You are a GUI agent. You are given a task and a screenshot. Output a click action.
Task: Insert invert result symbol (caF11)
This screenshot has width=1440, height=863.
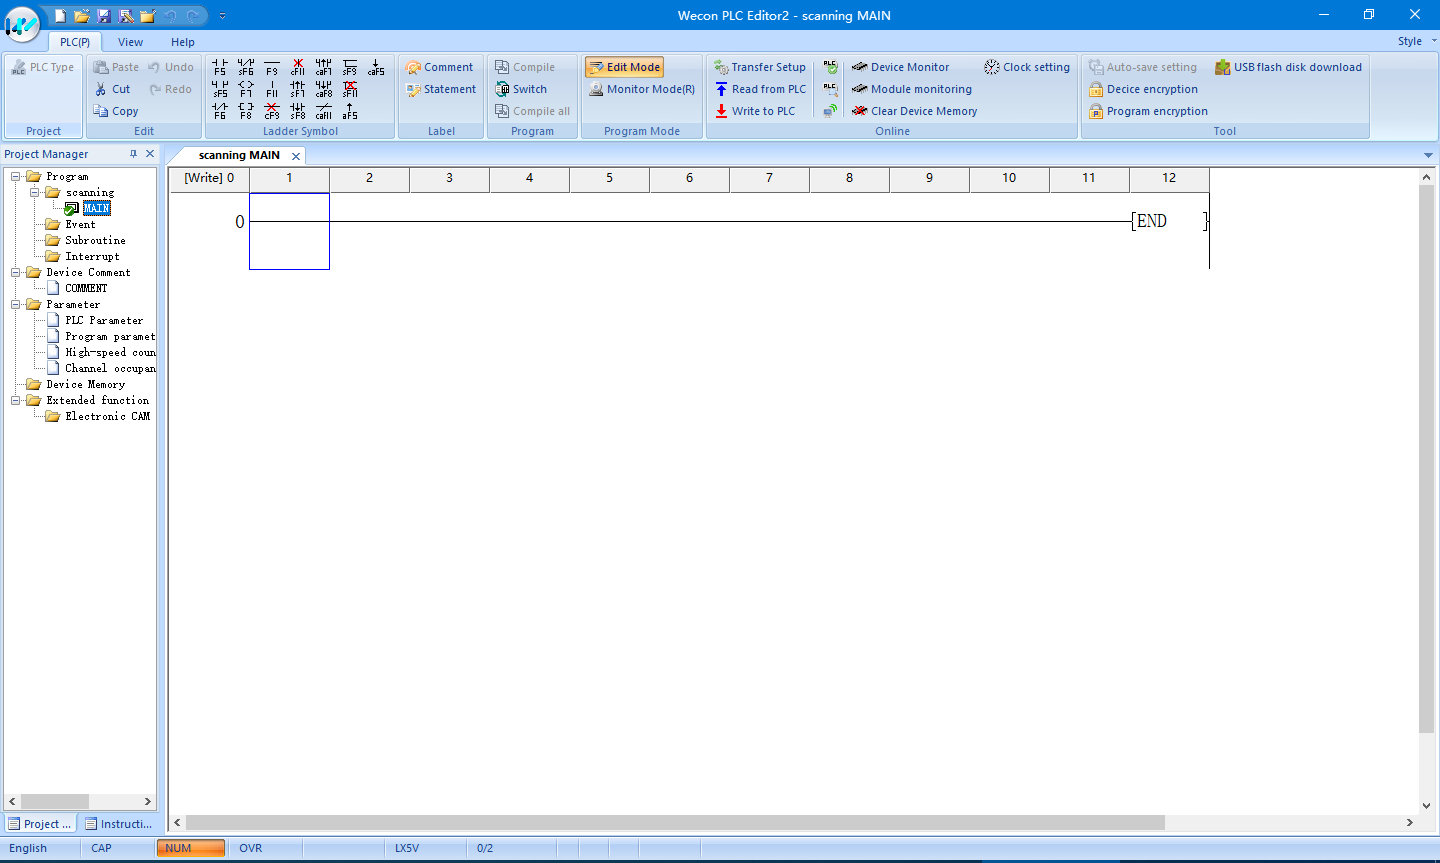point(324,111)
